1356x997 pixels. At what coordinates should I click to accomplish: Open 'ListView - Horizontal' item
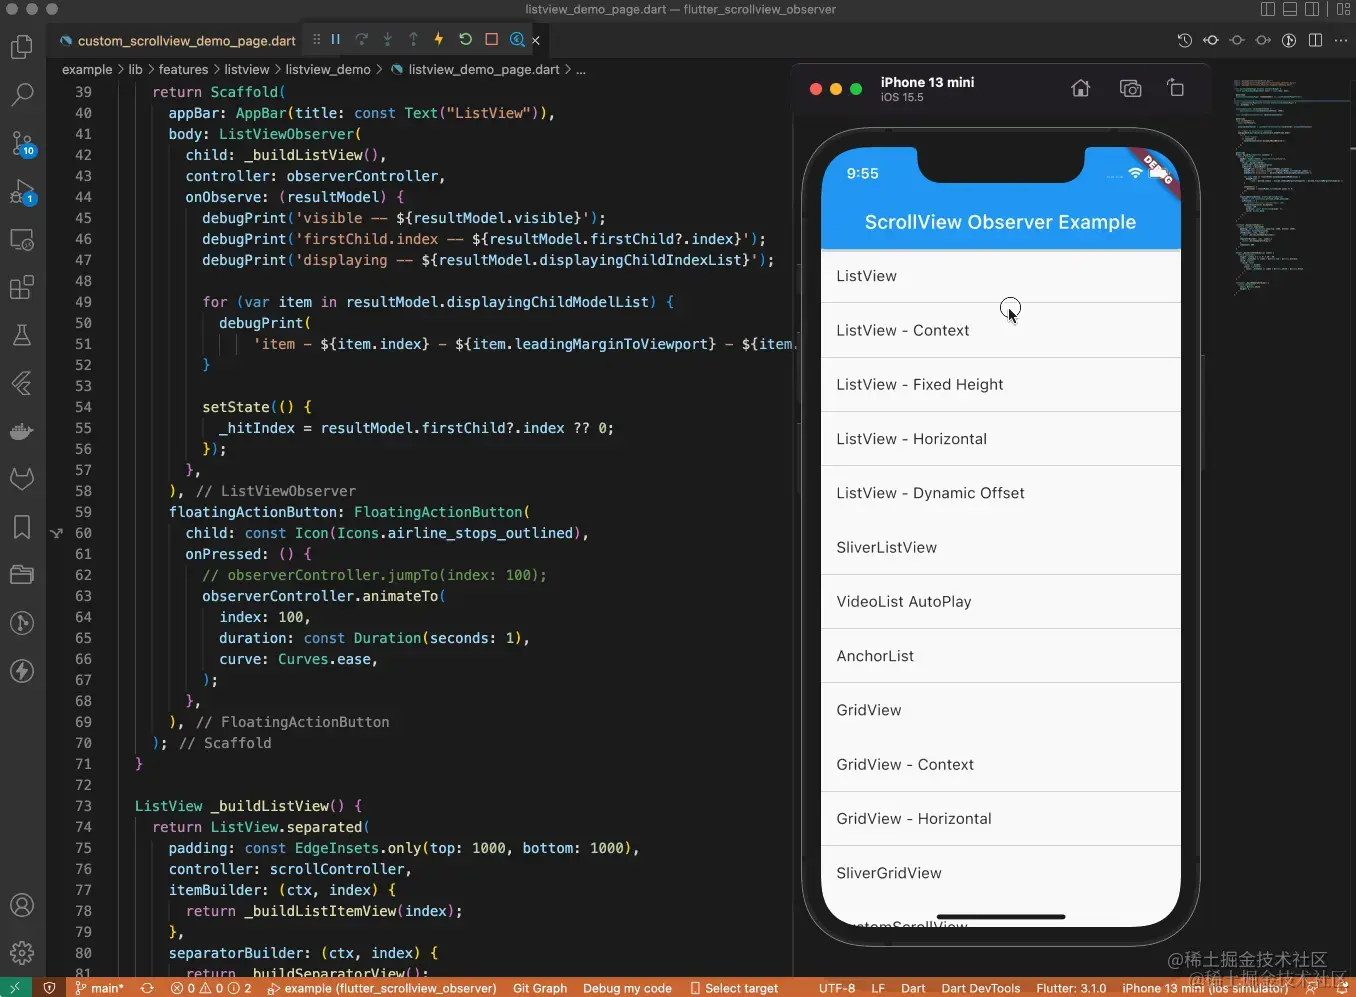(1000, 439)
